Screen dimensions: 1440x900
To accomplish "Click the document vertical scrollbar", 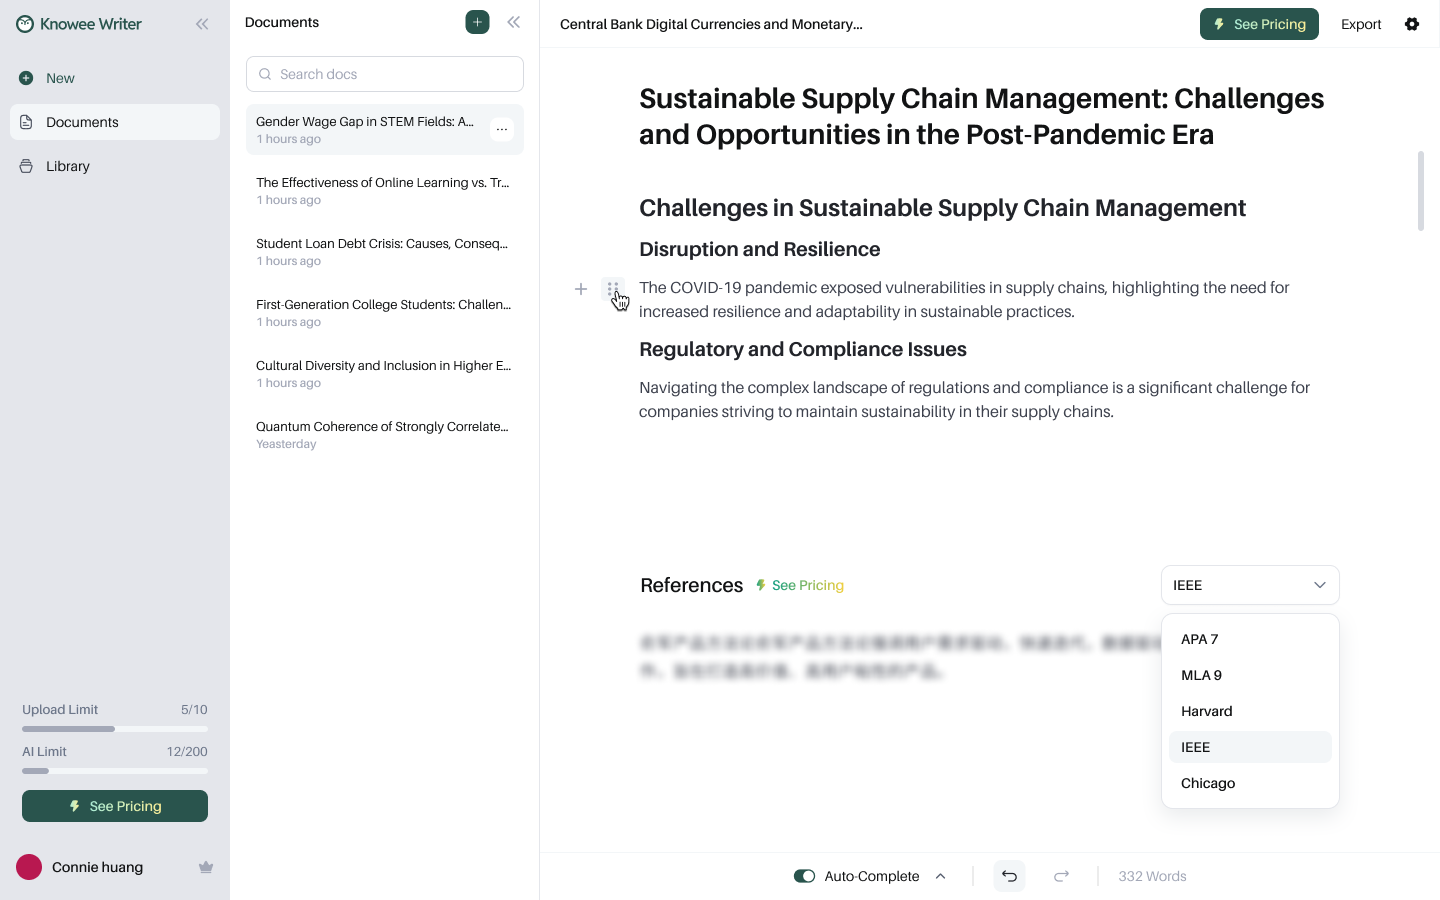I will 1420,191.
